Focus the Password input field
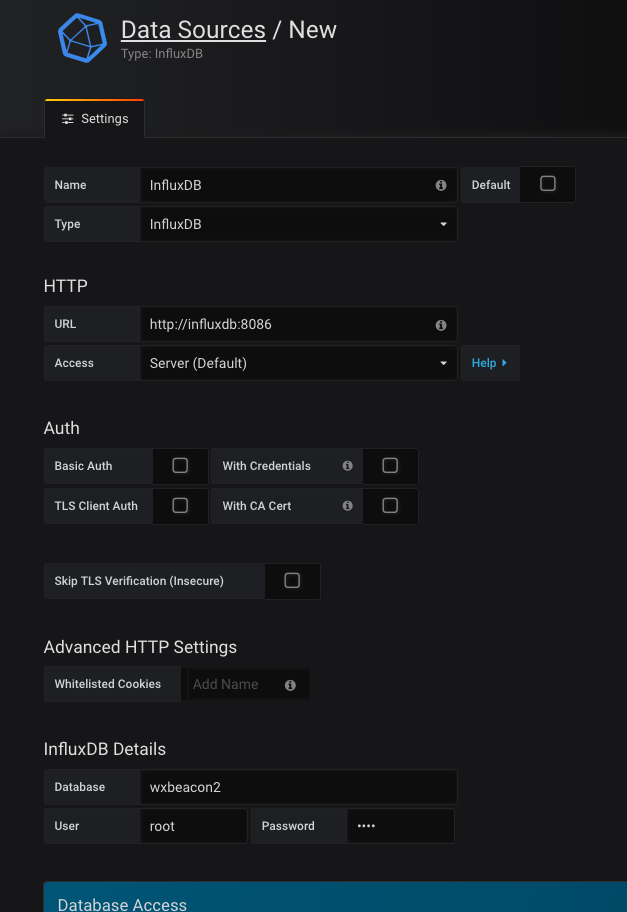The width and height of the screenshot is (627, 912). (400, 827)
